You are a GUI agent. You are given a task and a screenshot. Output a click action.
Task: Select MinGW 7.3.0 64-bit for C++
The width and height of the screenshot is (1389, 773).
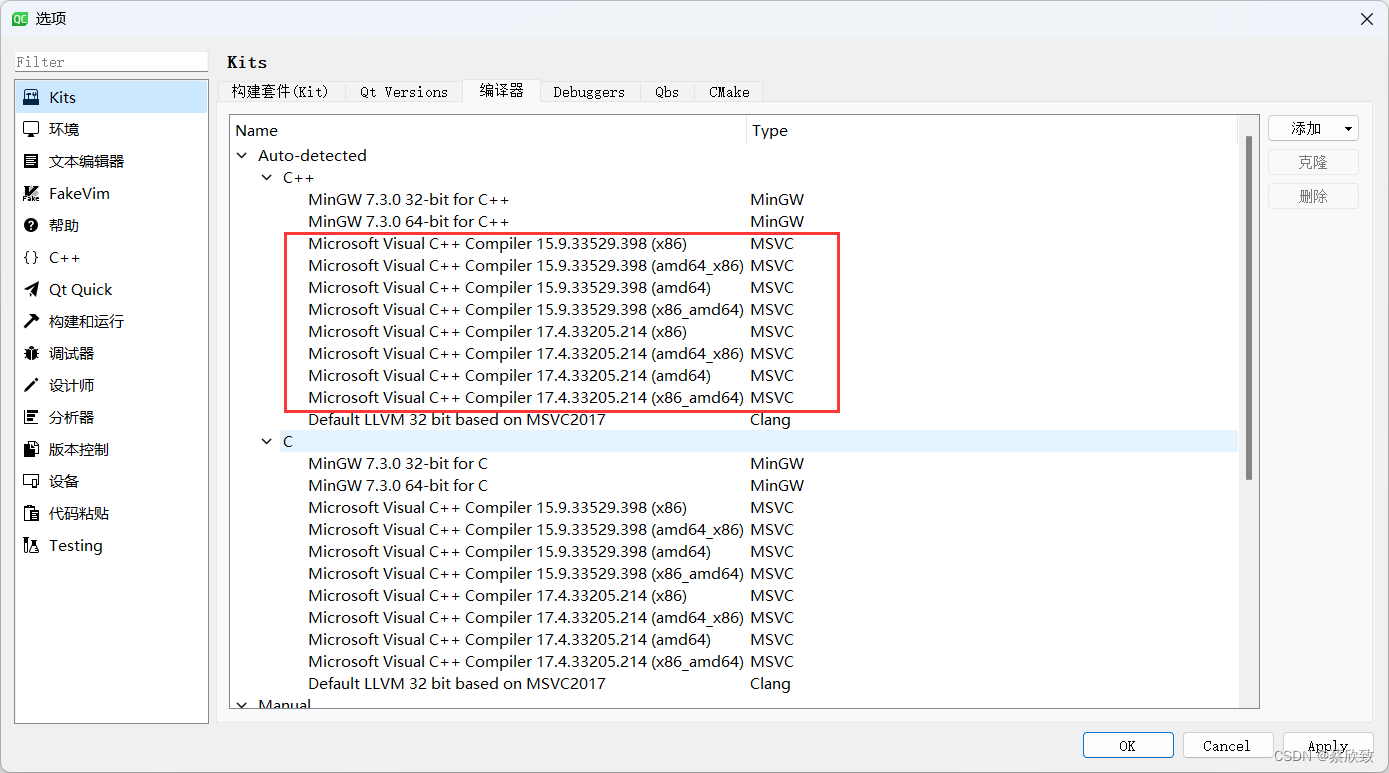[408, 222]
